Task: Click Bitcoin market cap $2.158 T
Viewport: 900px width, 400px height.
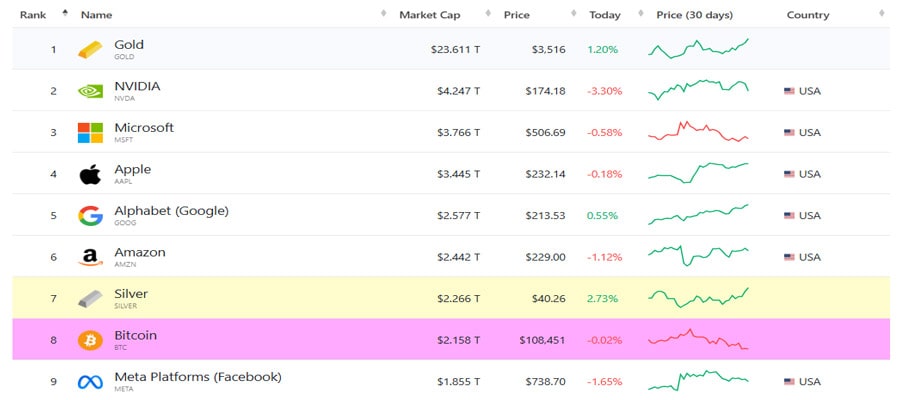Action: click(x=458, y=340)
